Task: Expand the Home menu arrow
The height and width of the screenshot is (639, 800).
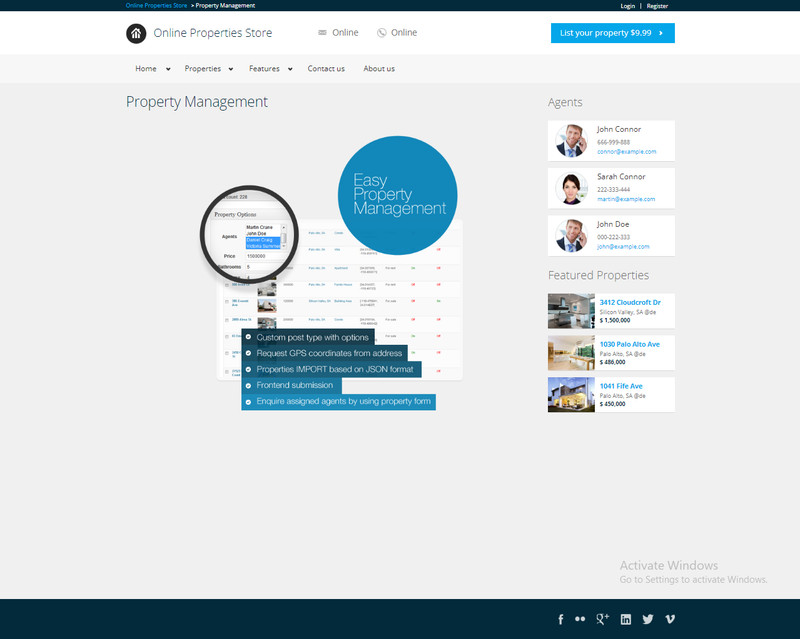Action: pos(168,69)
